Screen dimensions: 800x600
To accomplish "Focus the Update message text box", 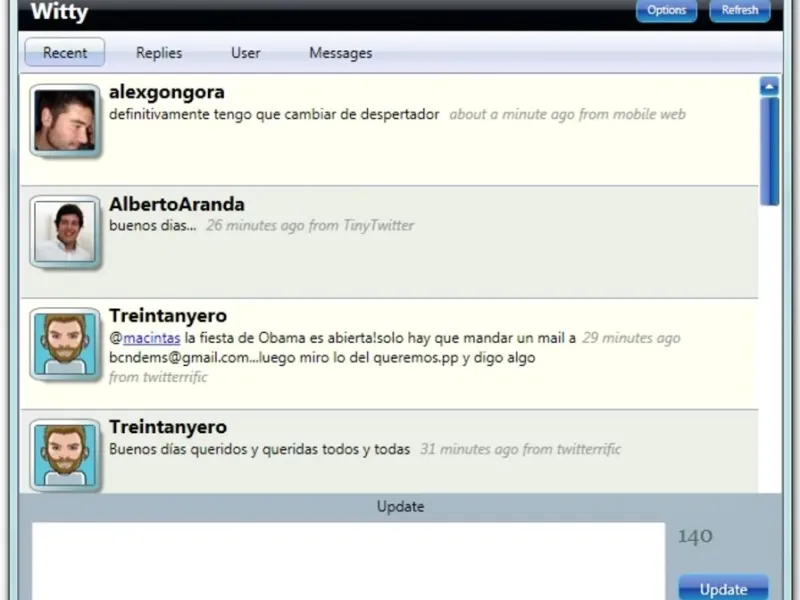I will point(348,561).
